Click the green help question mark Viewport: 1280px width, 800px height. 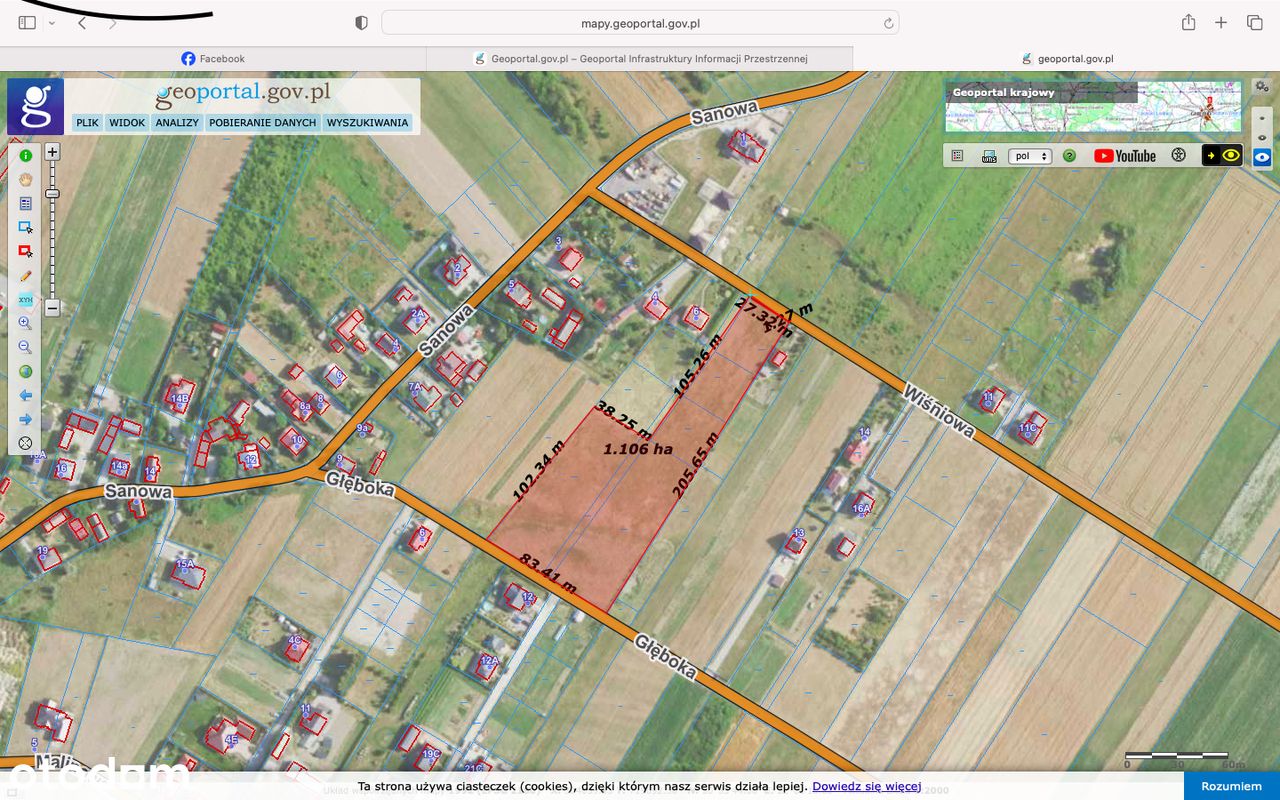coord(1069,156)
